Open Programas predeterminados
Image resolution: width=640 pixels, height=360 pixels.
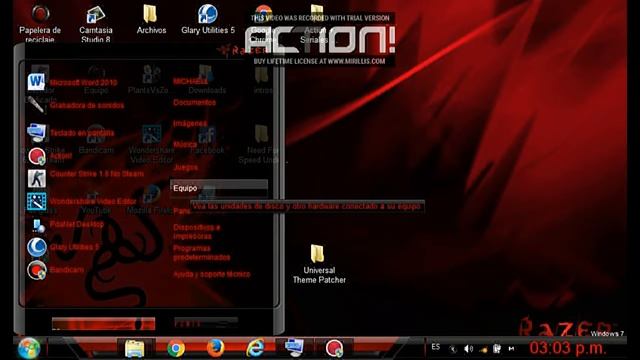tap(202, 253)
